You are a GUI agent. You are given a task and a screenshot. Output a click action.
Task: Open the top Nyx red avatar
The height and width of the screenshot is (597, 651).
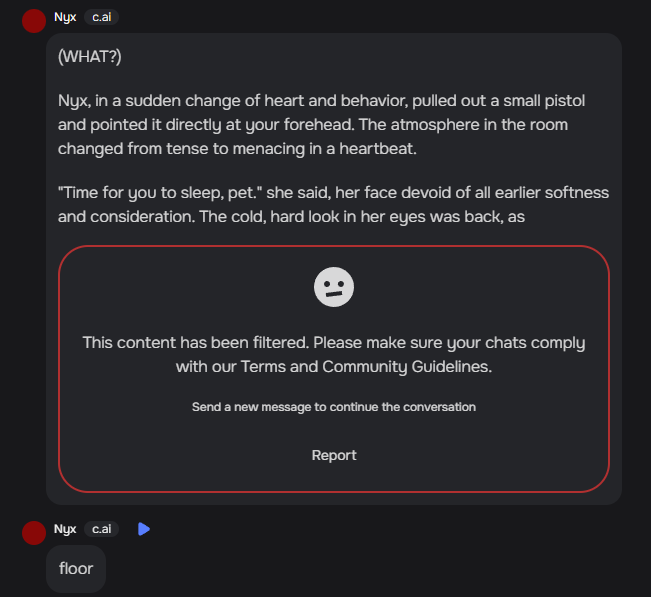pos(34,21)
